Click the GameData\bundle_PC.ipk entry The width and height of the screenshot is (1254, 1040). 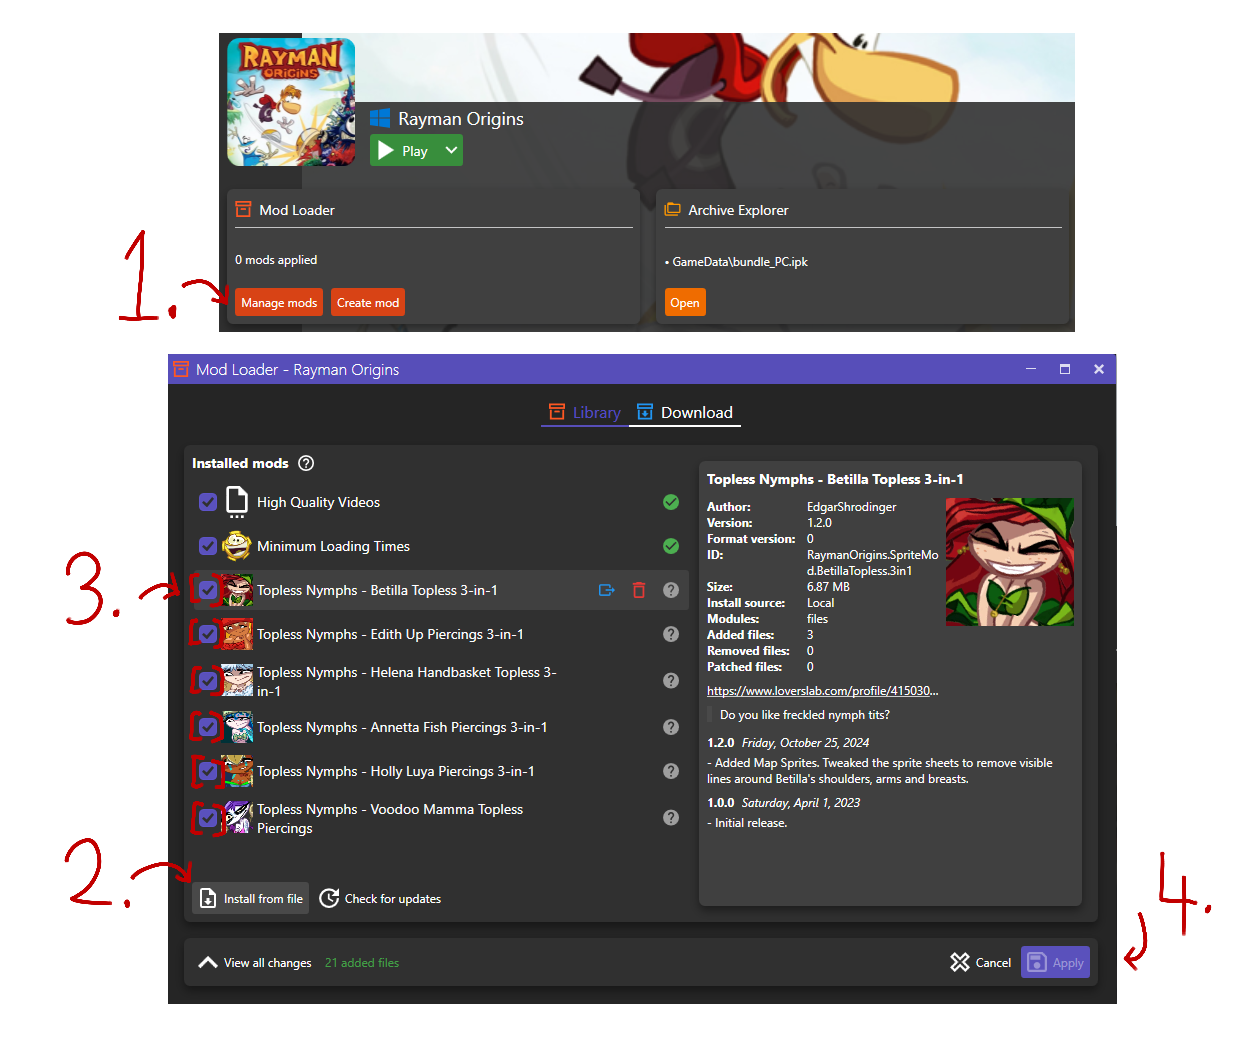pos(739,262)
